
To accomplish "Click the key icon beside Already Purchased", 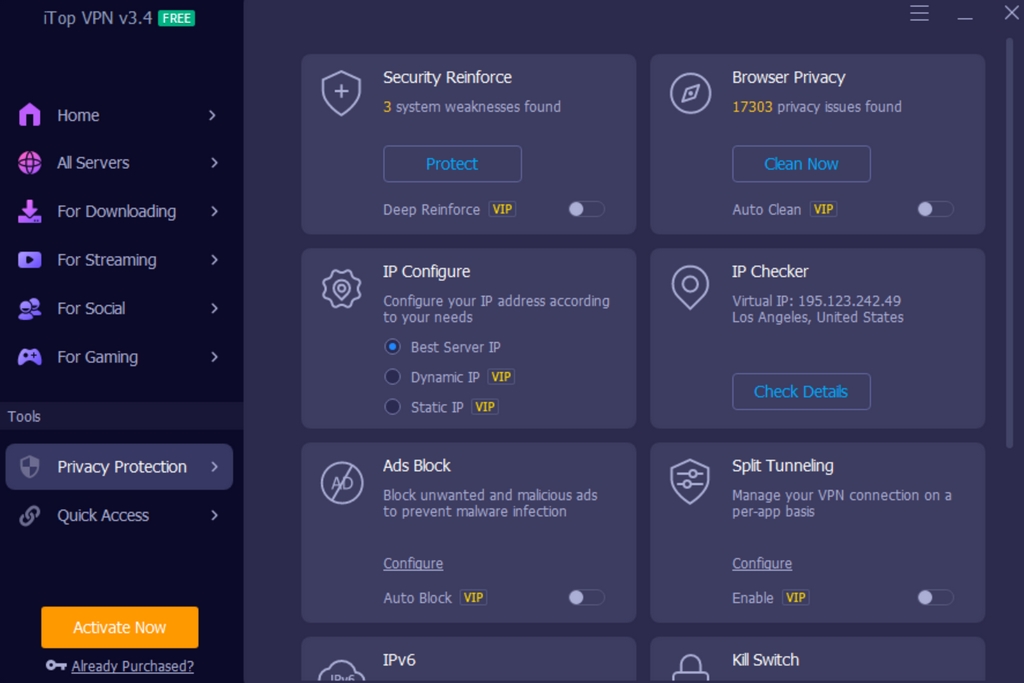I will [56, 665].
